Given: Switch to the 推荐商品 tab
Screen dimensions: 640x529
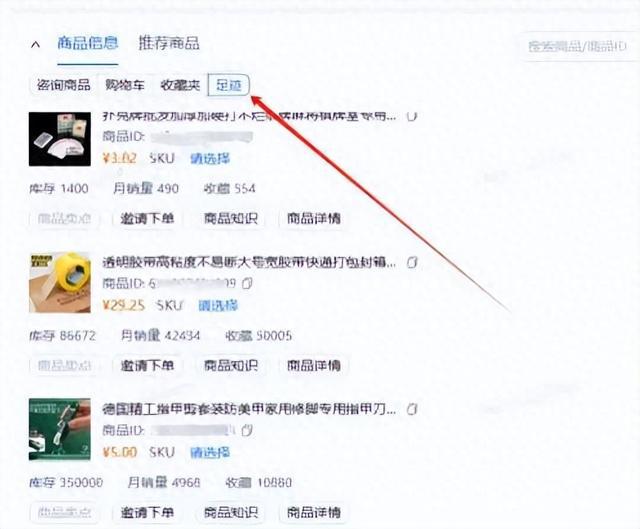Looking at the screenshot, I should pos(169,43).
